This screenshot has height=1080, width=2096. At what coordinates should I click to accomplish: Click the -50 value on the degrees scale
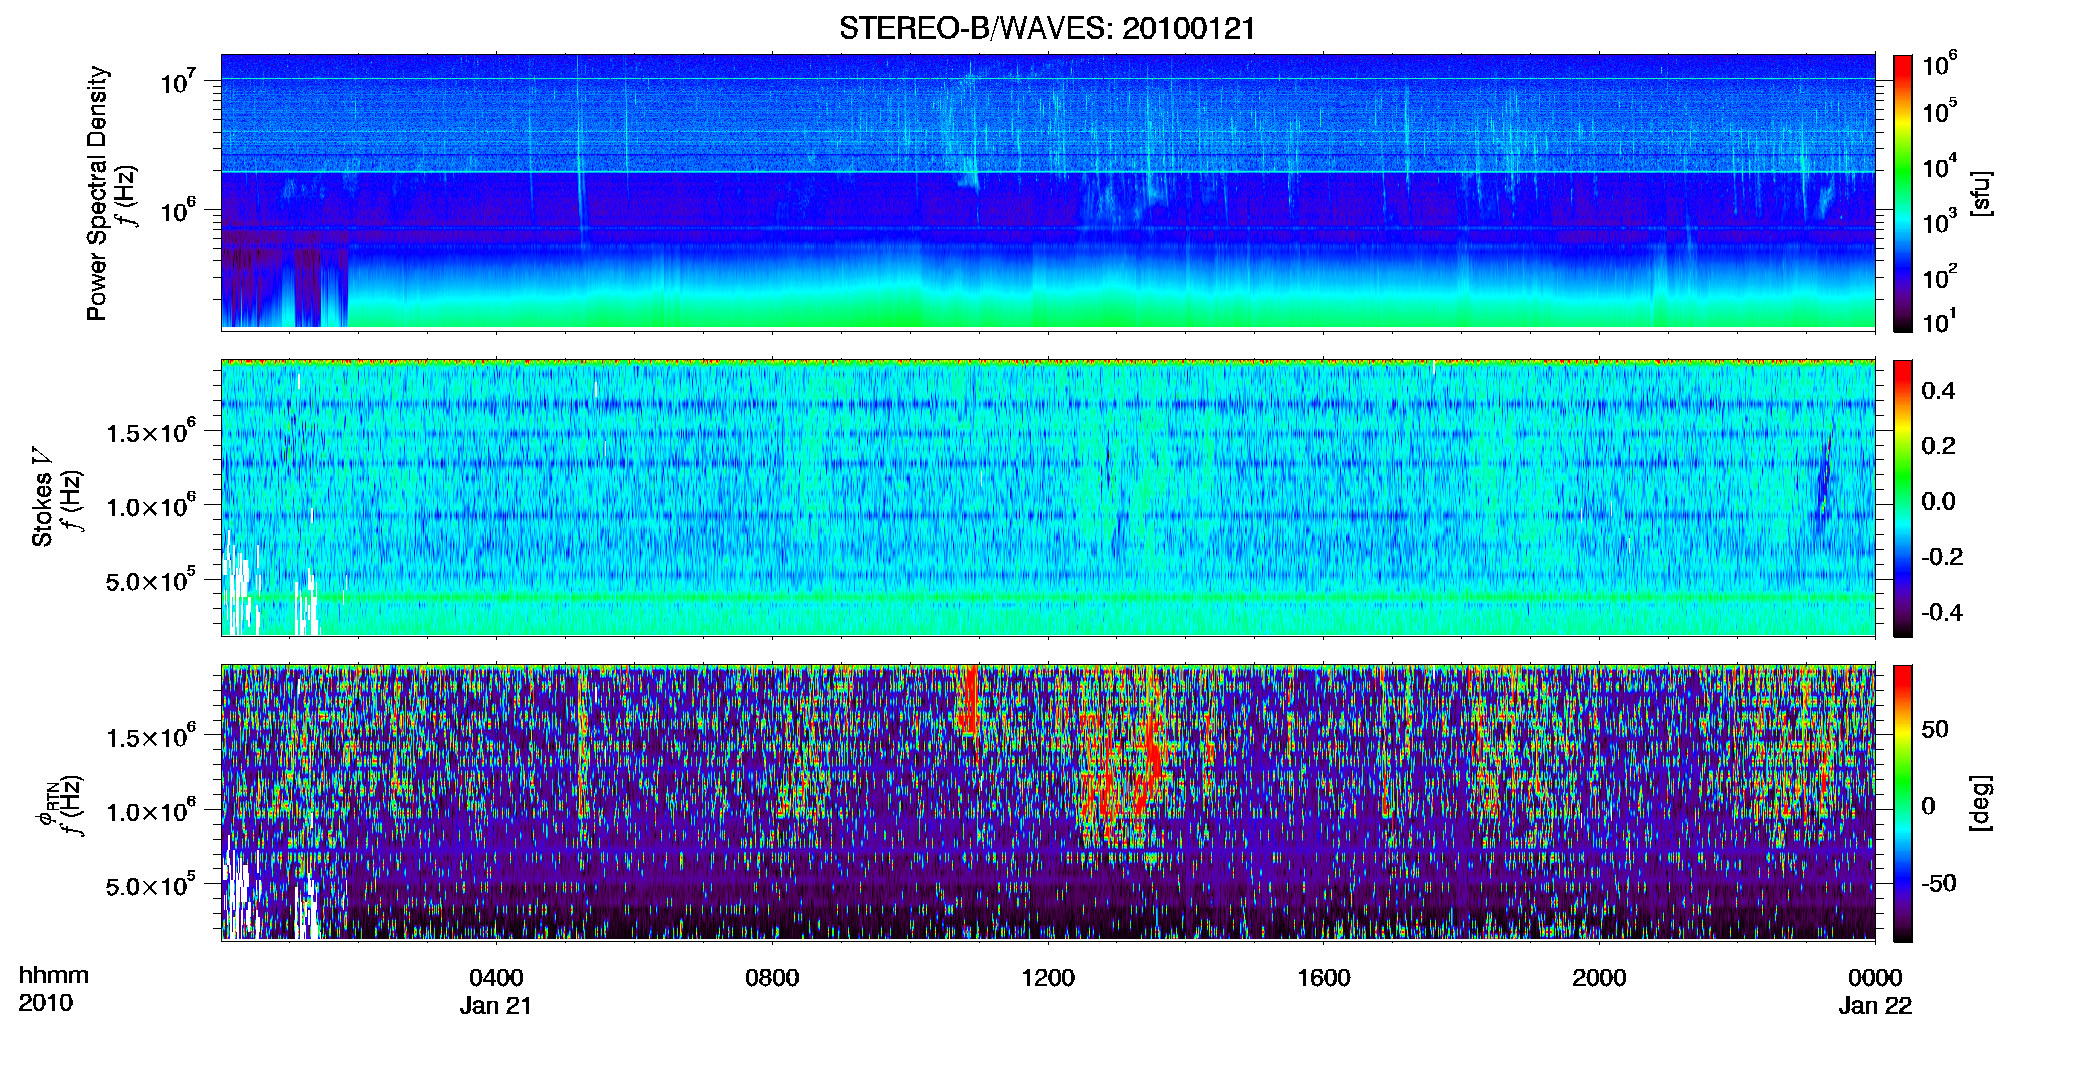point(1938,883)
